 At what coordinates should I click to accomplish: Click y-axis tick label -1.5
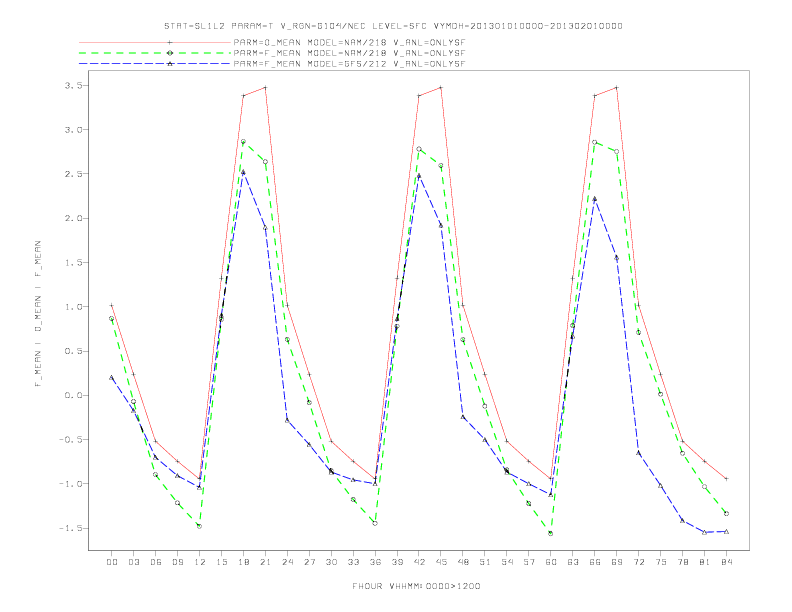coord(70,528)
